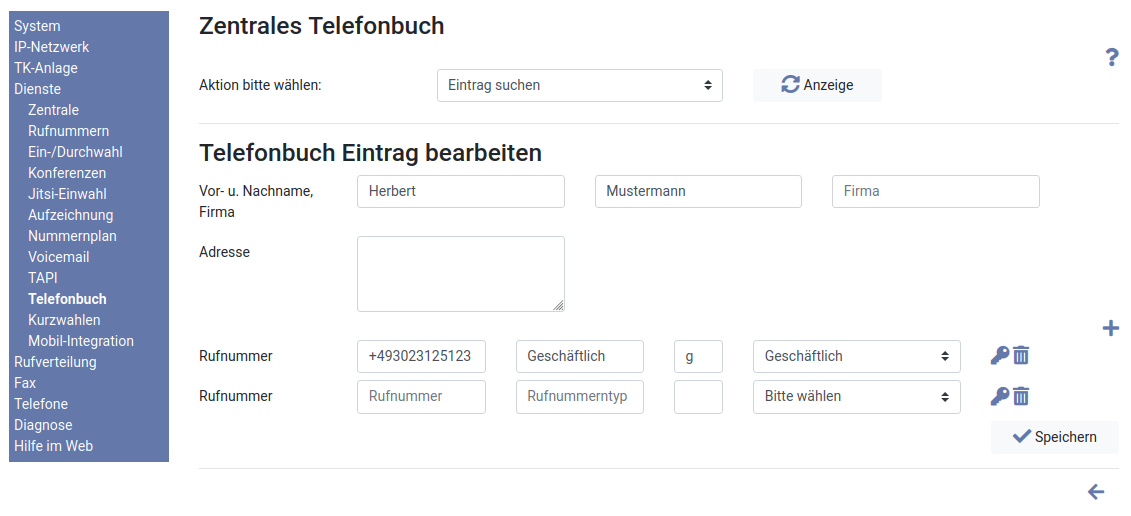Click key icon in second Rufnummer row
The height and width of the screenshot is (516, 1131).
pos(999,396)
